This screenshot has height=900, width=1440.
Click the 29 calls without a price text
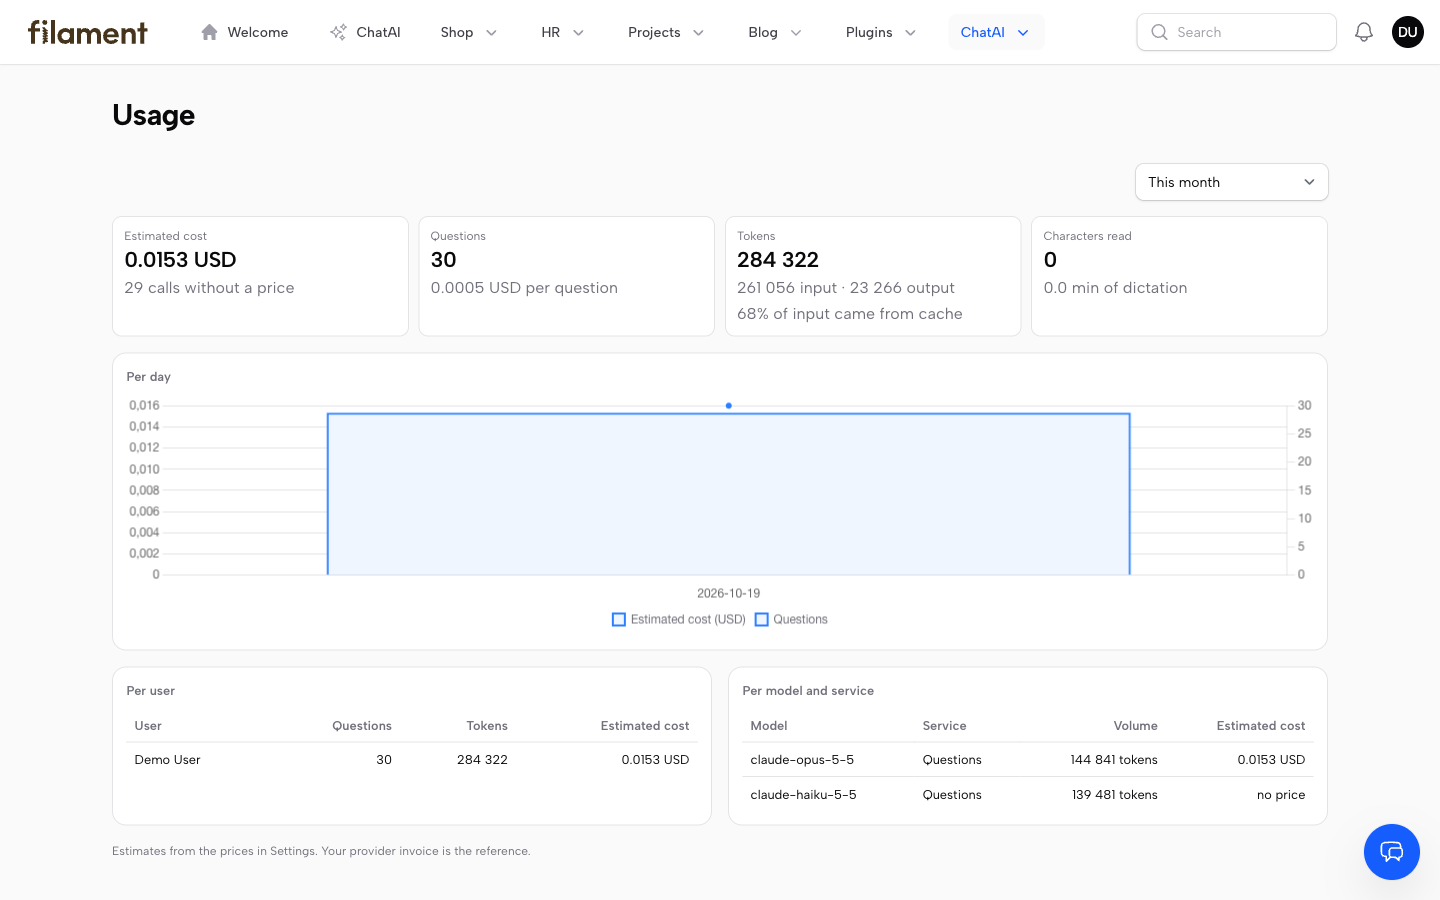(x=209, y=288)
